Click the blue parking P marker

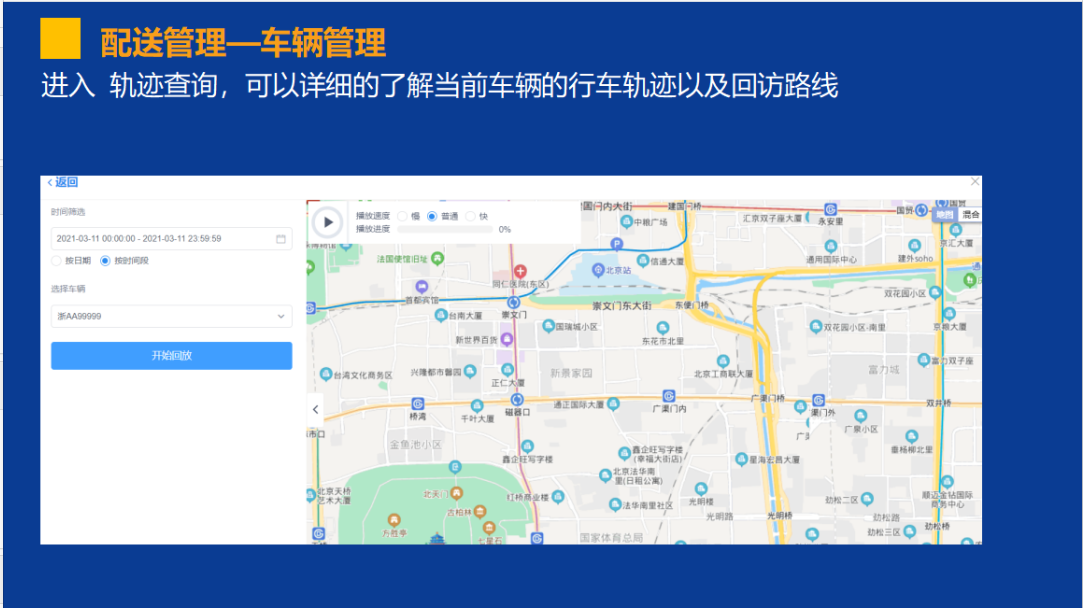pyautogui.click(x=617, y=244)
